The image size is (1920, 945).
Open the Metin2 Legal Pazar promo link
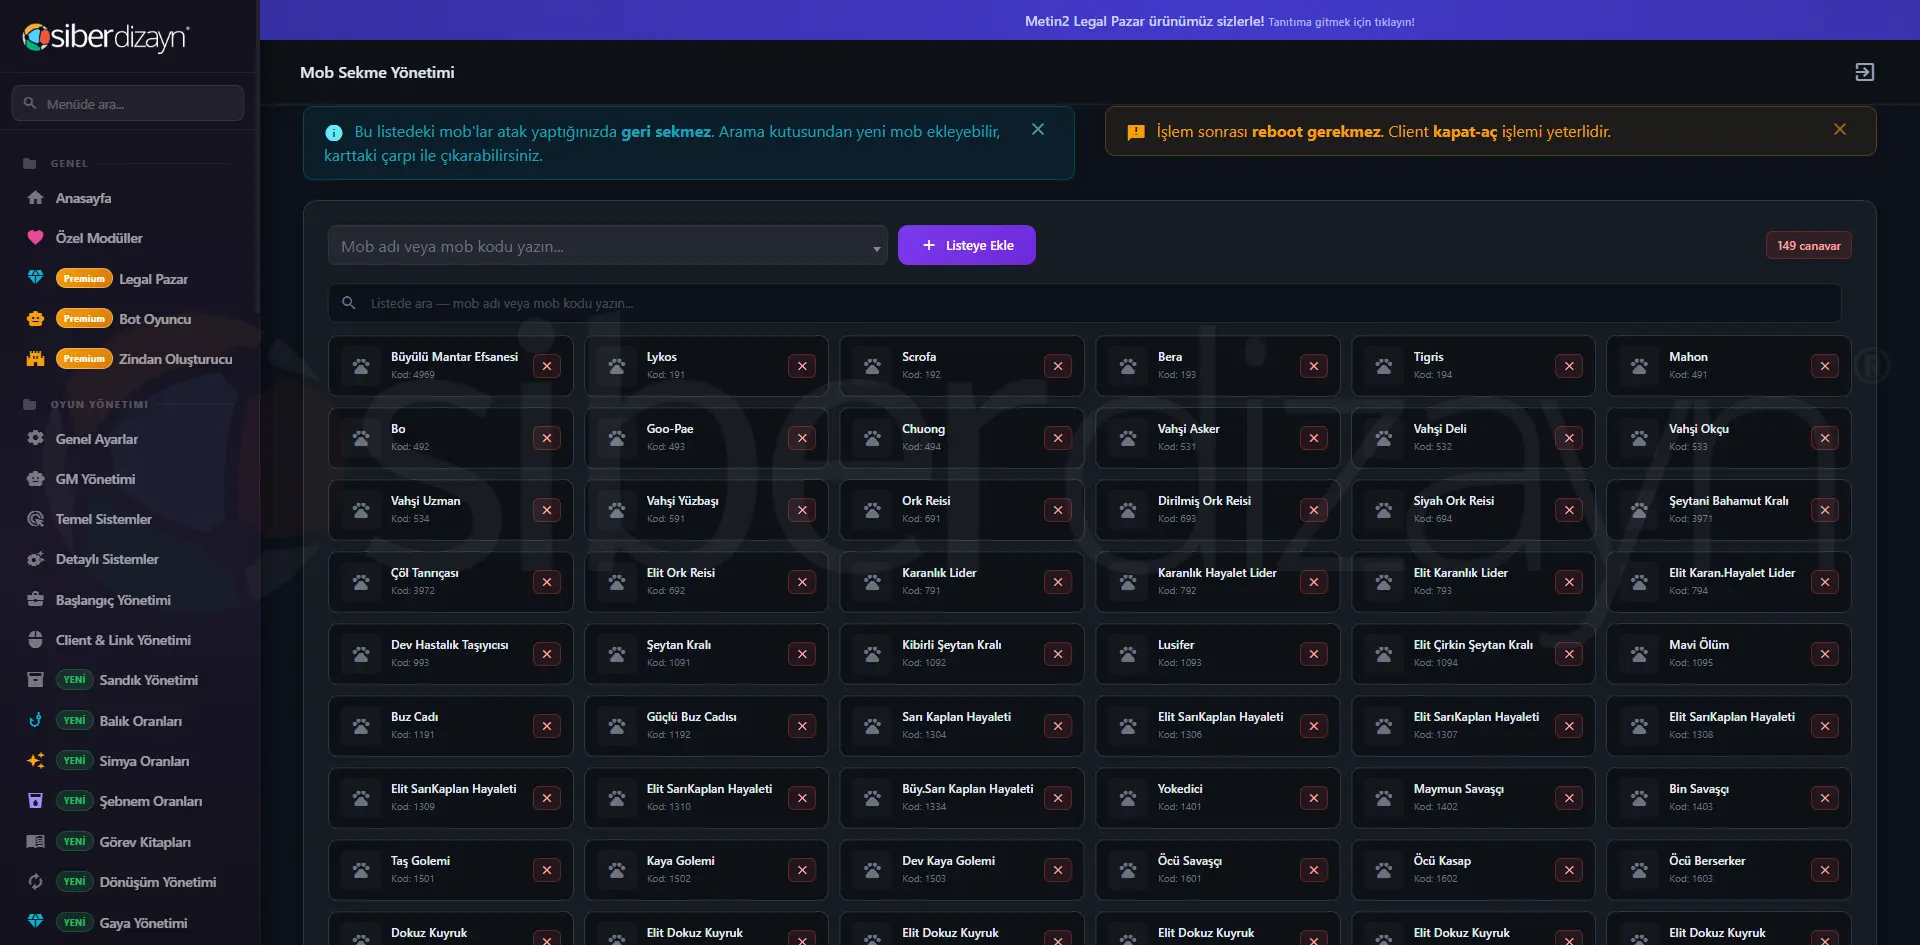[1219, 21]
